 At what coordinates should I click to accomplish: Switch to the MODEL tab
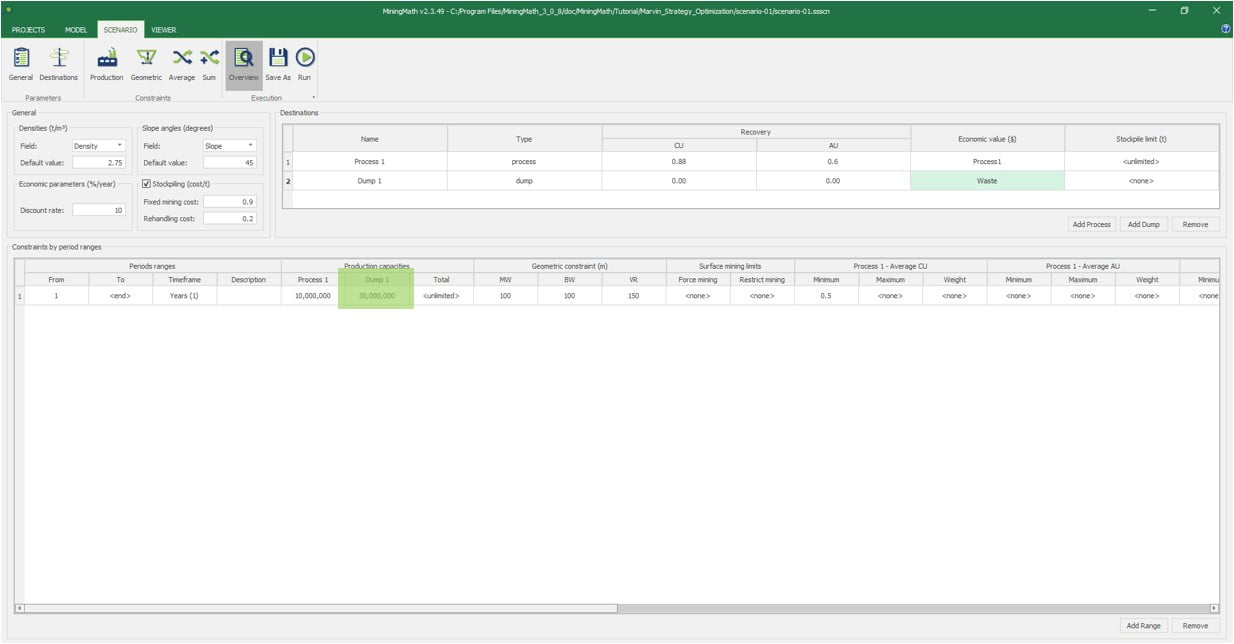tap(76, 30)
